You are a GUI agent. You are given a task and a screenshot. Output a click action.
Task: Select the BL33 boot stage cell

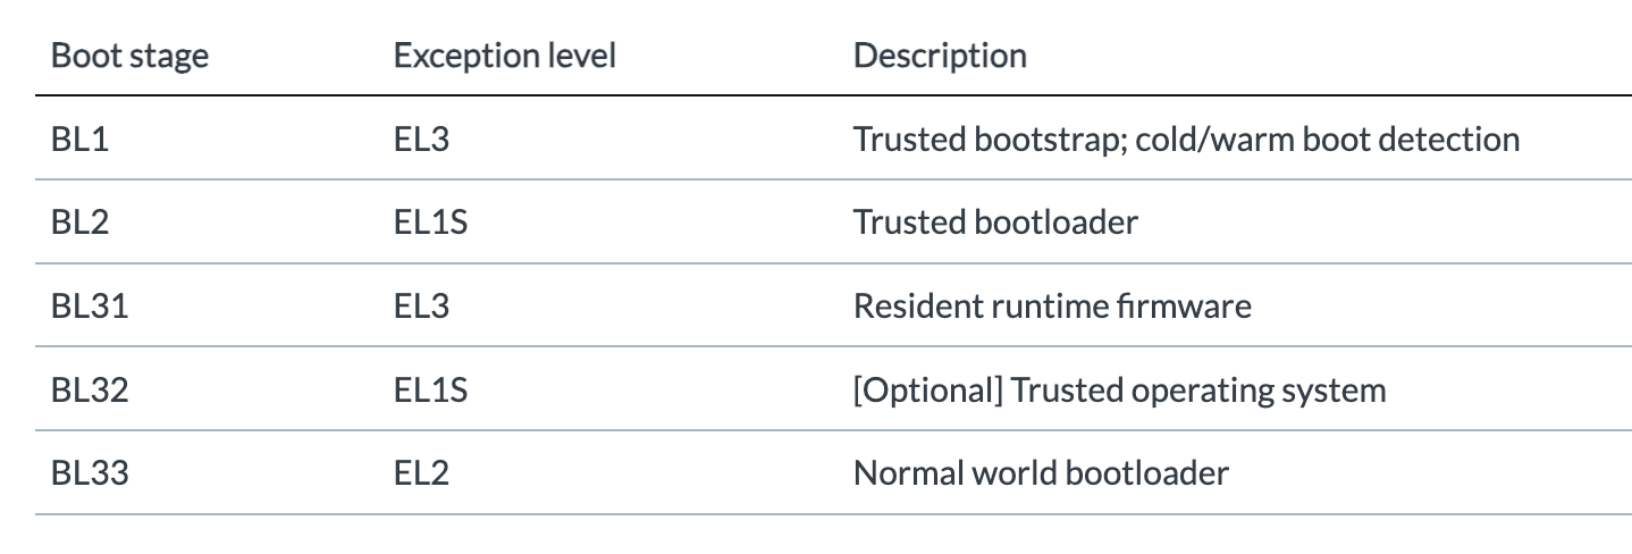[90, 472]
